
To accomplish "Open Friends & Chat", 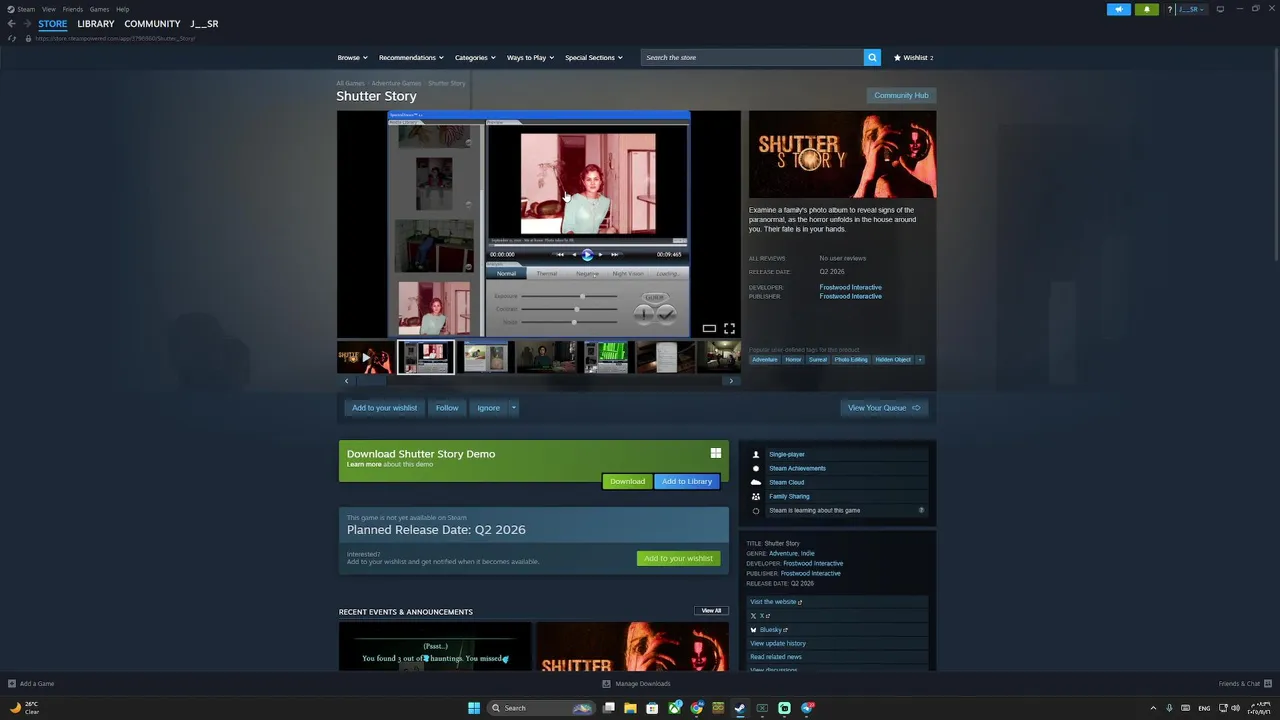I will 1243,684.
